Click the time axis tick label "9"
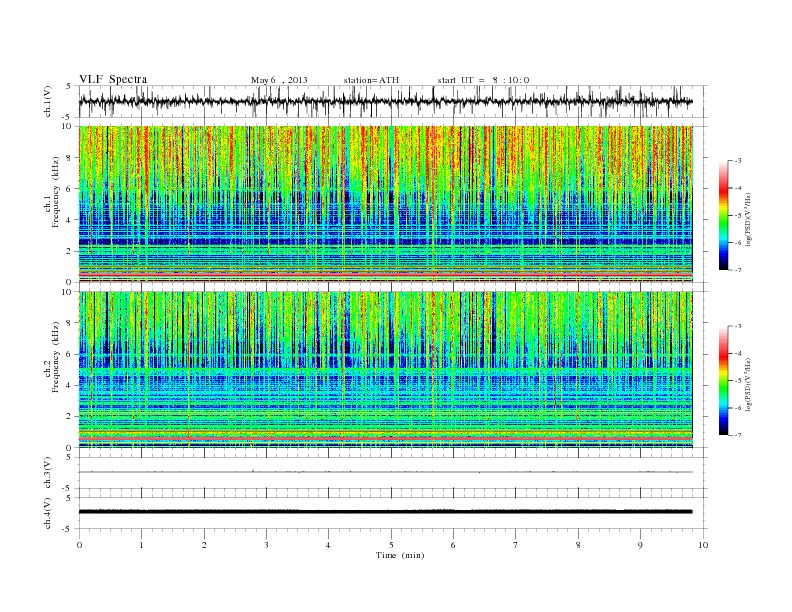The height and width of the screenshot is (612, 792). [x=640, y=545]
